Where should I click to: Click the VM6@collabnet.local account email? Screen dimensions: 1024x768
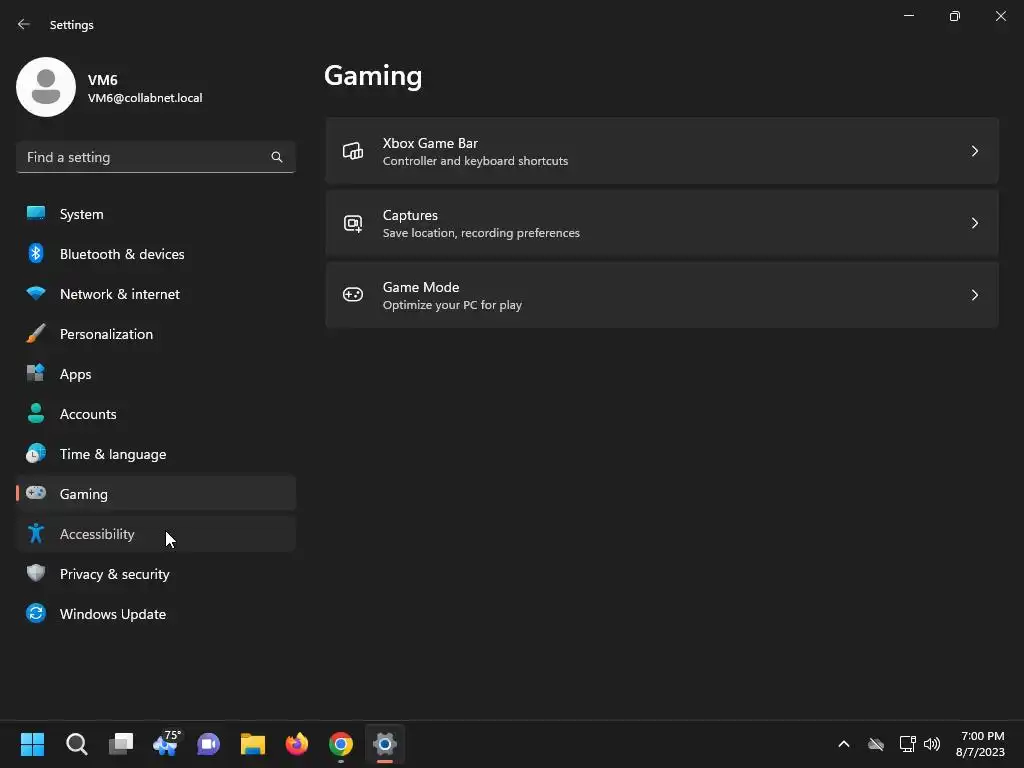(145, 98)
